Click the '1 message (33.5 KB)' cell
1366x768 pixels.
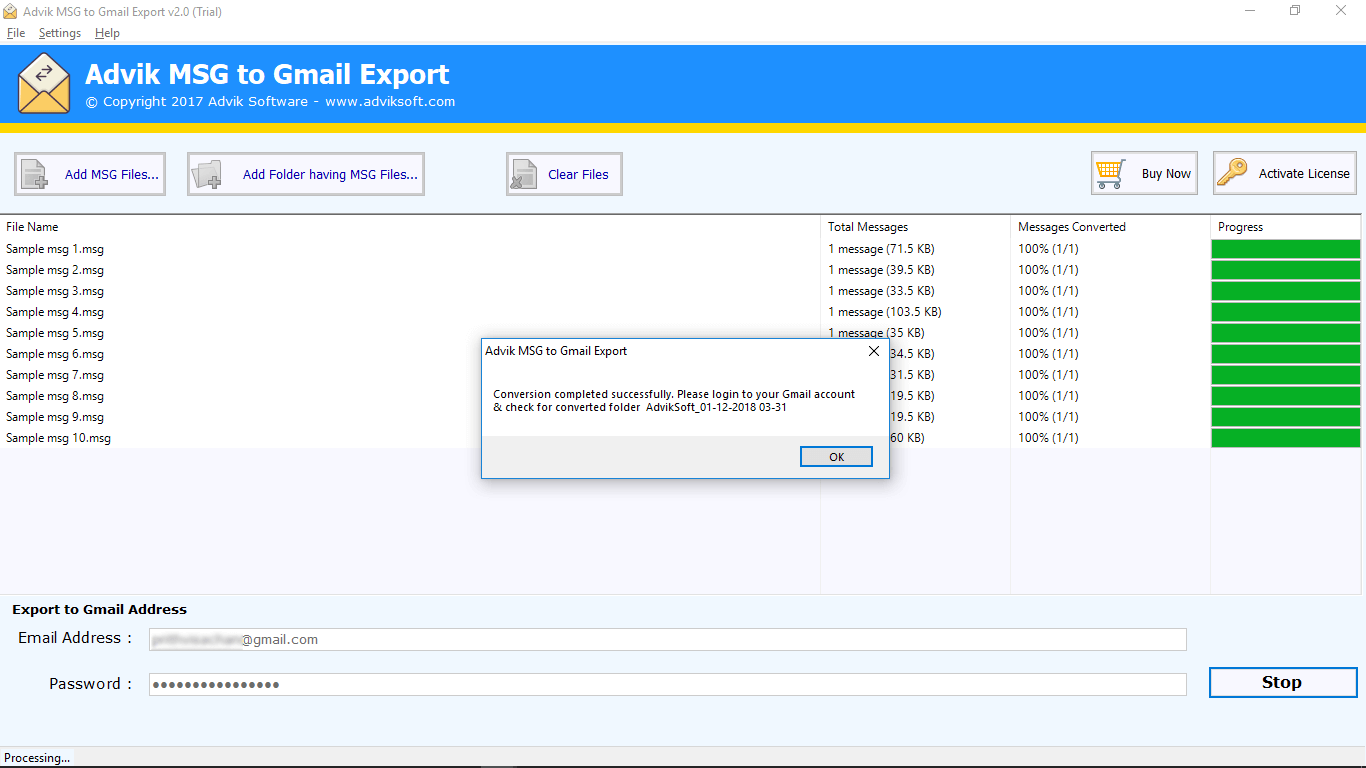coord(881,291)
